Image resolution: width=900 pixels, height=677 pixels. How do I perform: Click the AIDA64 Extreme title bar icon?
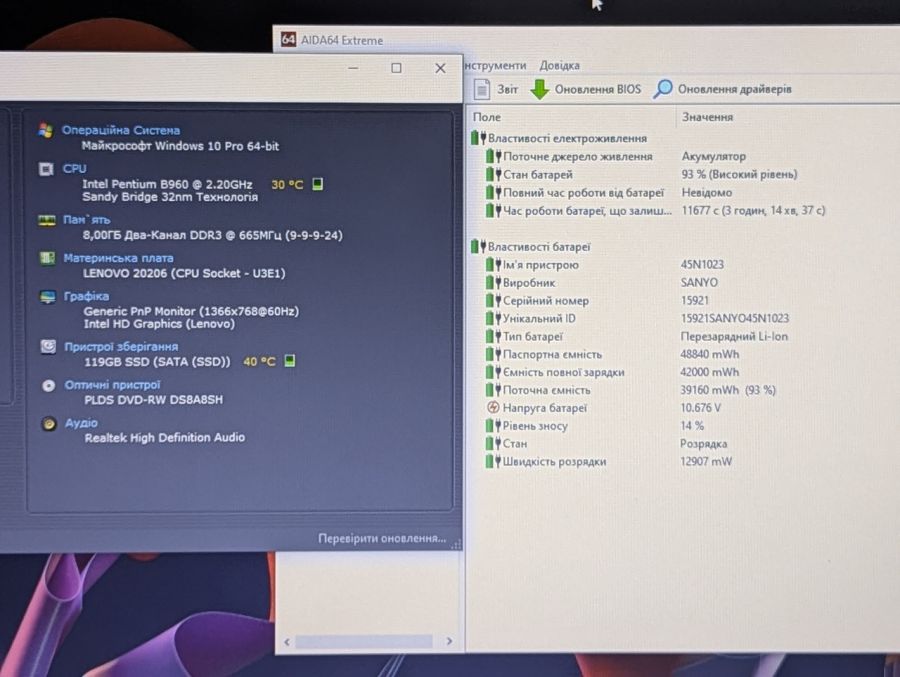tap(288, 40)
